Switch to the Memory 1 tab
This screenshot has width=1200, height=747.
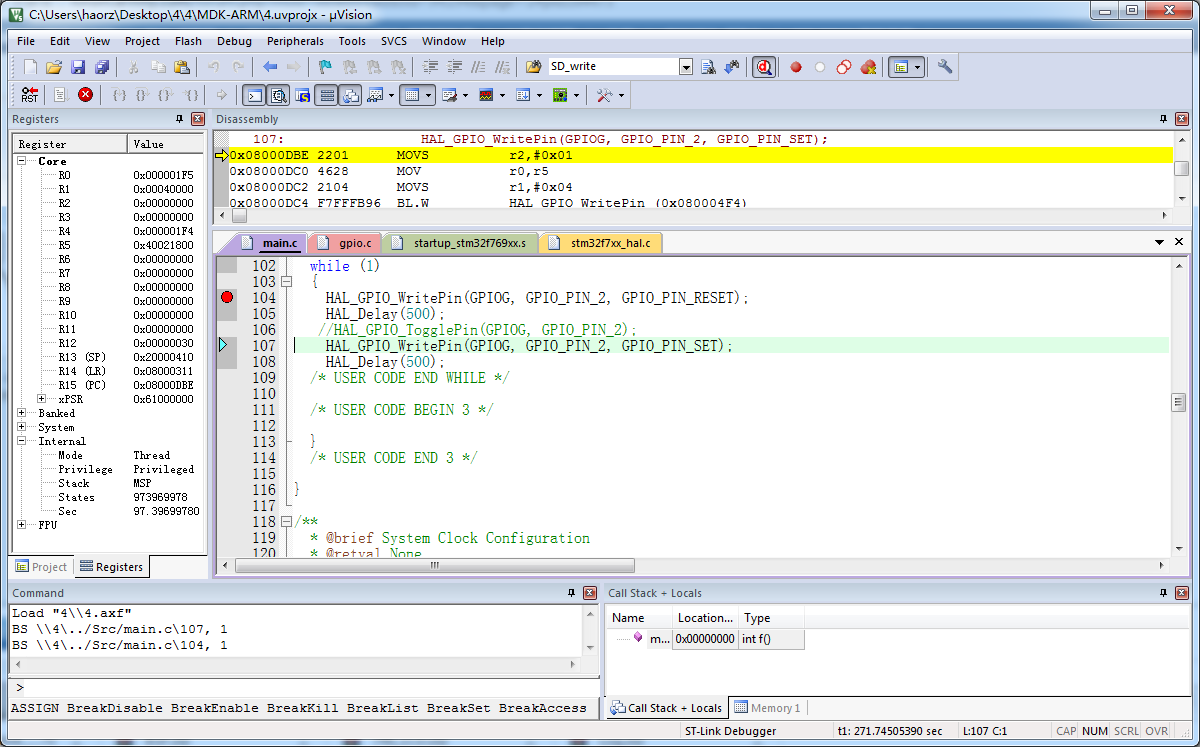[768, 708]
